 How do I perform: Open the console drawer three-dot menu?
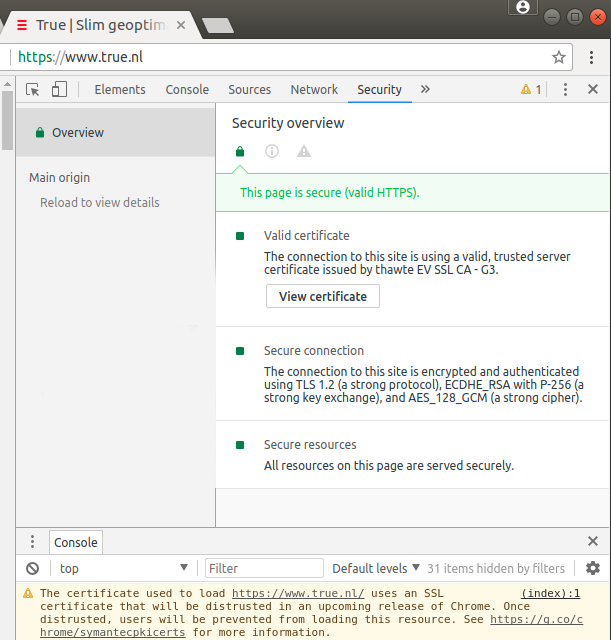(32, 542)
